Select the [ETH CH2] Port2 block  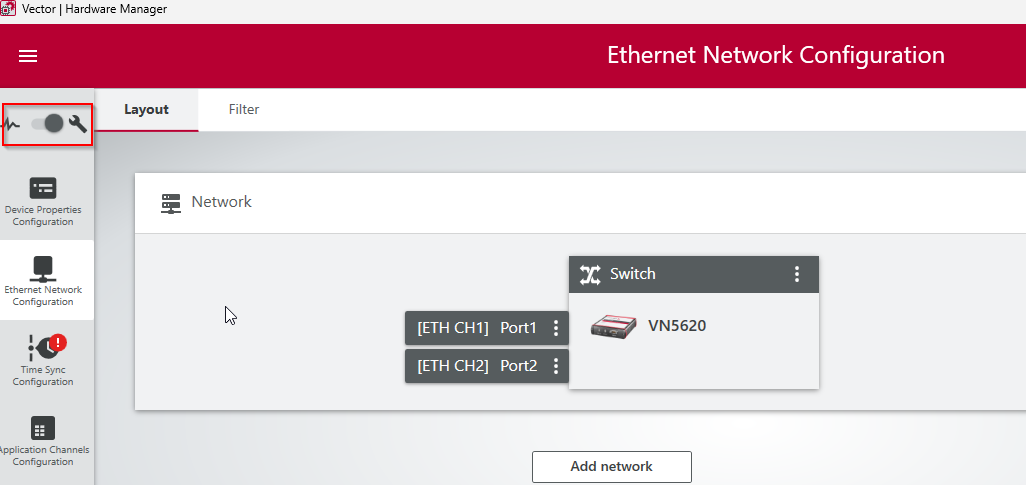pos(476,366)
